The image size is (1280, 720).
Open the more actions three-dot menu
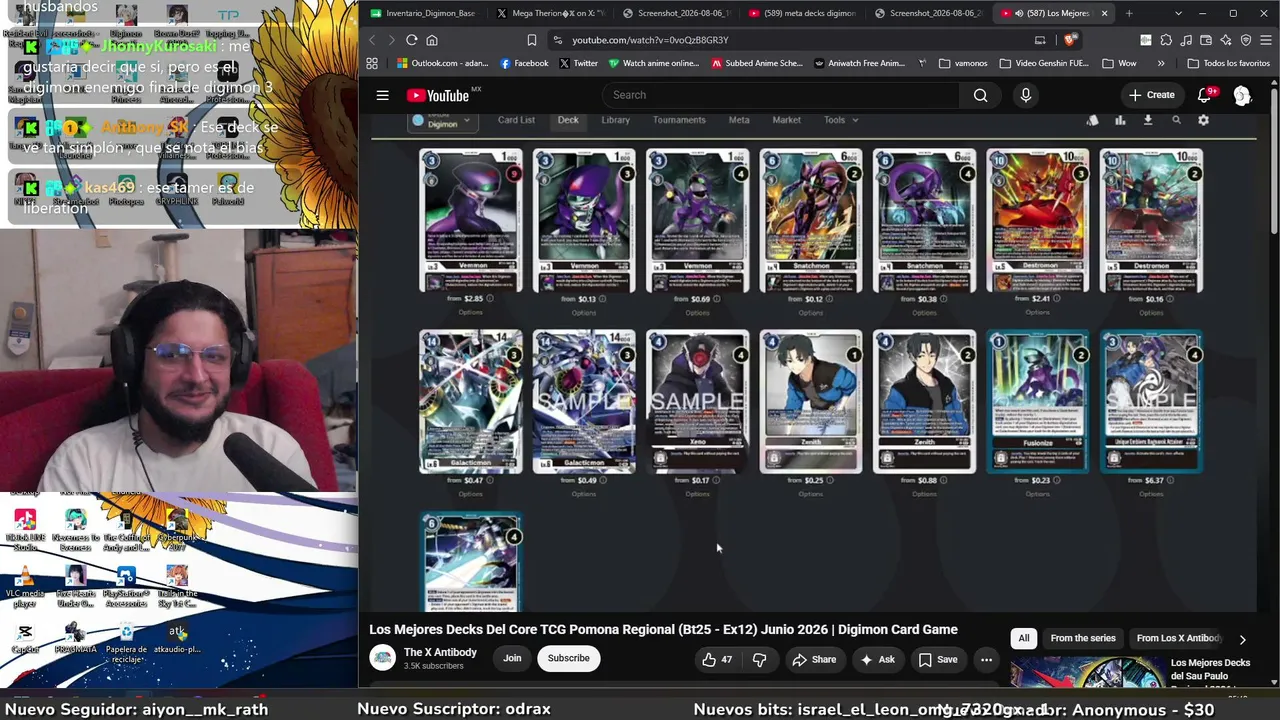(x=986, y=659)
